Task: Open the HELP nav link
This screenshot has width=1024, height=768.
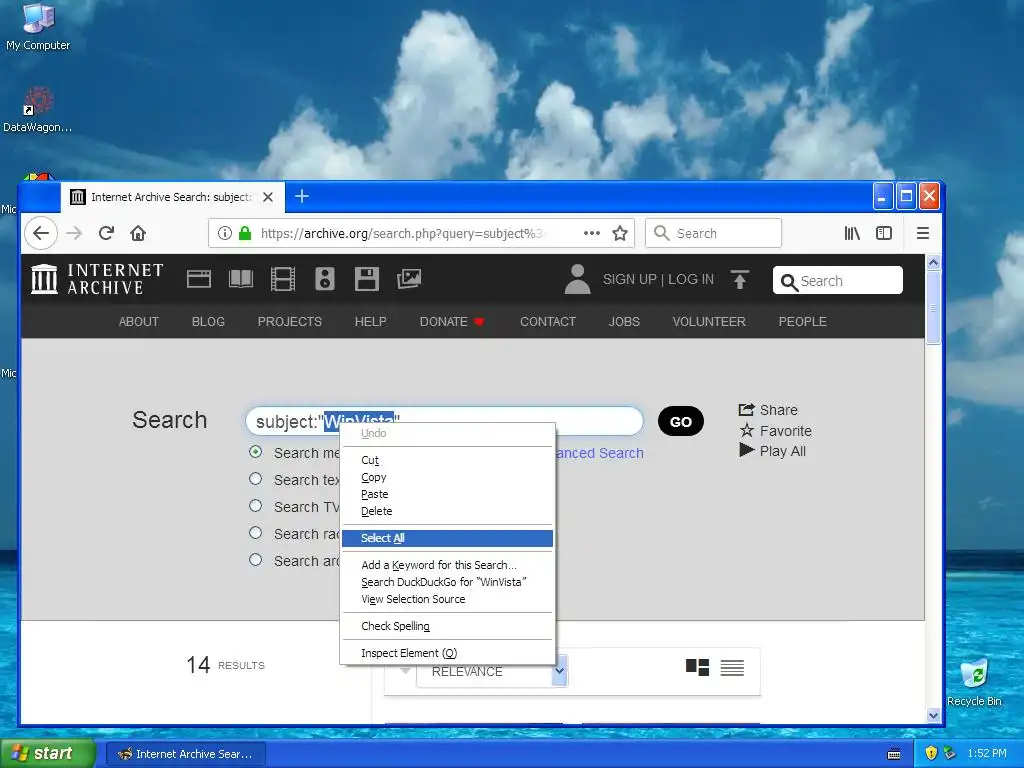Action: tap(370, 321)
